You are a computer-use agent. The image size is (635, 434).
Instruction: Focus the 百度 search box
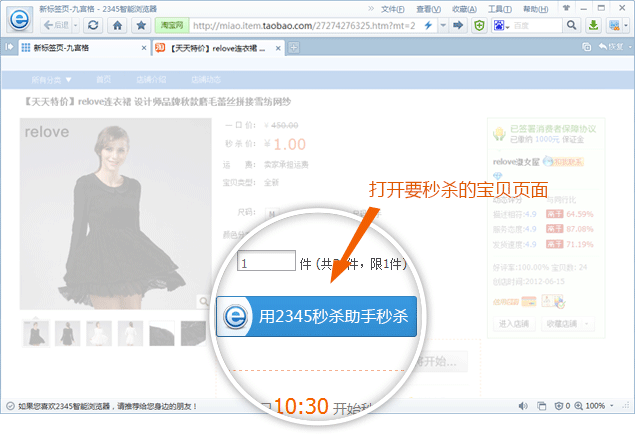[x=536, y=26]
